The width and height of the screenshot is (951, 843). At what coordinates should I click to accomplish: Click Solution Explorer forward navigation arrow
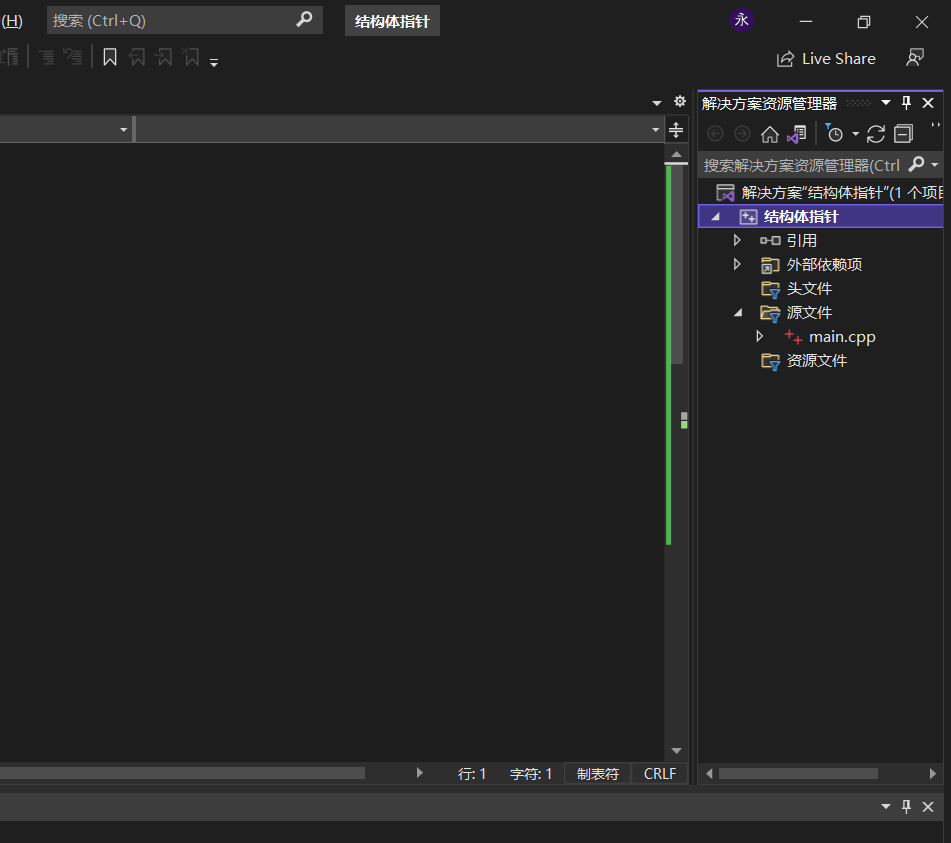coord(742,133)
